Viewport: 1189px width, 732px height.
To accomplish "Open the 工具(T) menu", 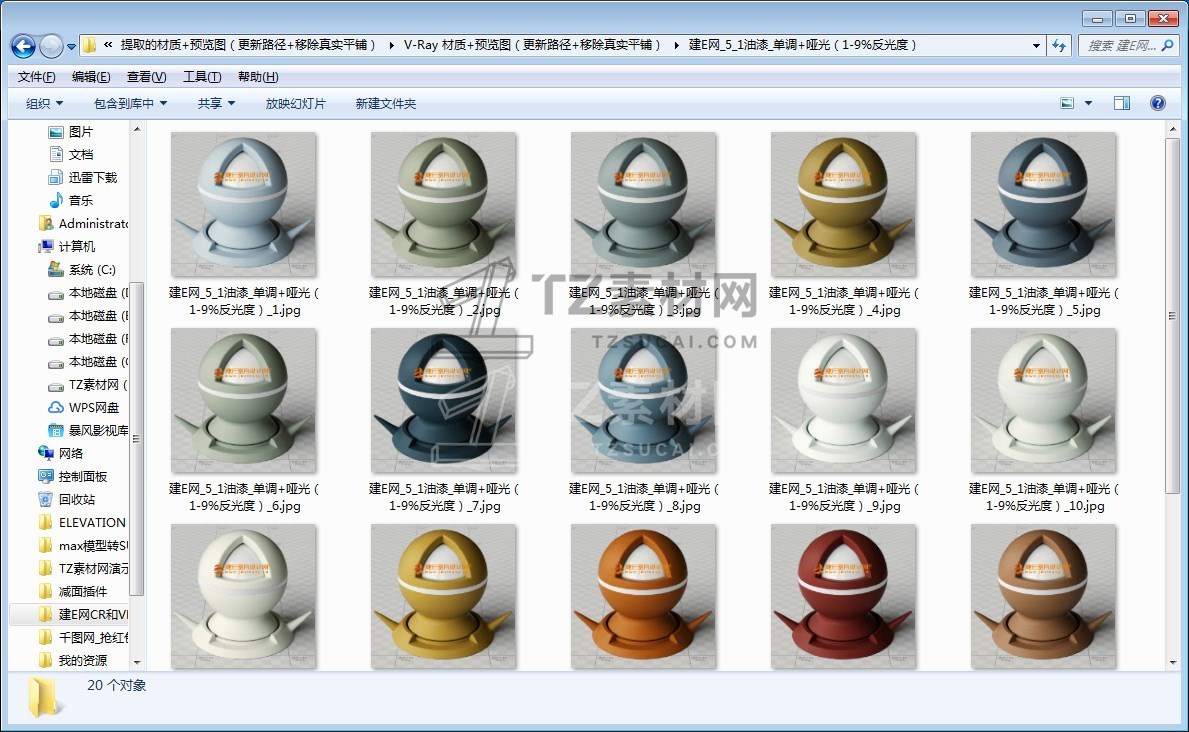I will 201,77.
